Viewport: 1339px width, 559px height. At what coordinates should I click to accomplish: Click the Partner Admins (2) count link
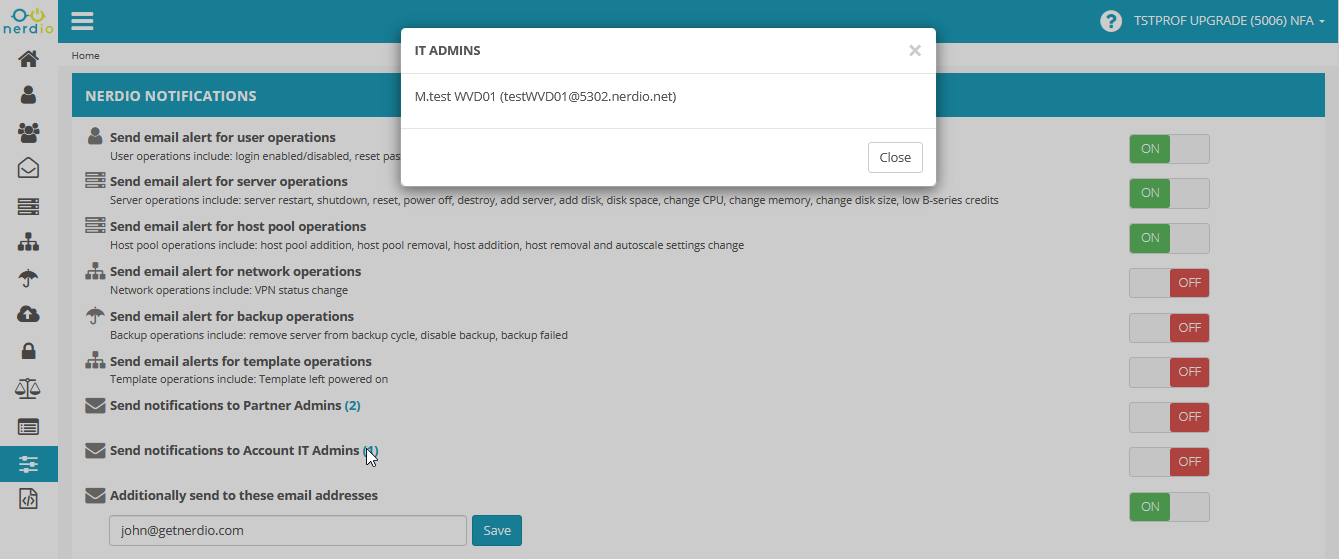pos(352,406)
